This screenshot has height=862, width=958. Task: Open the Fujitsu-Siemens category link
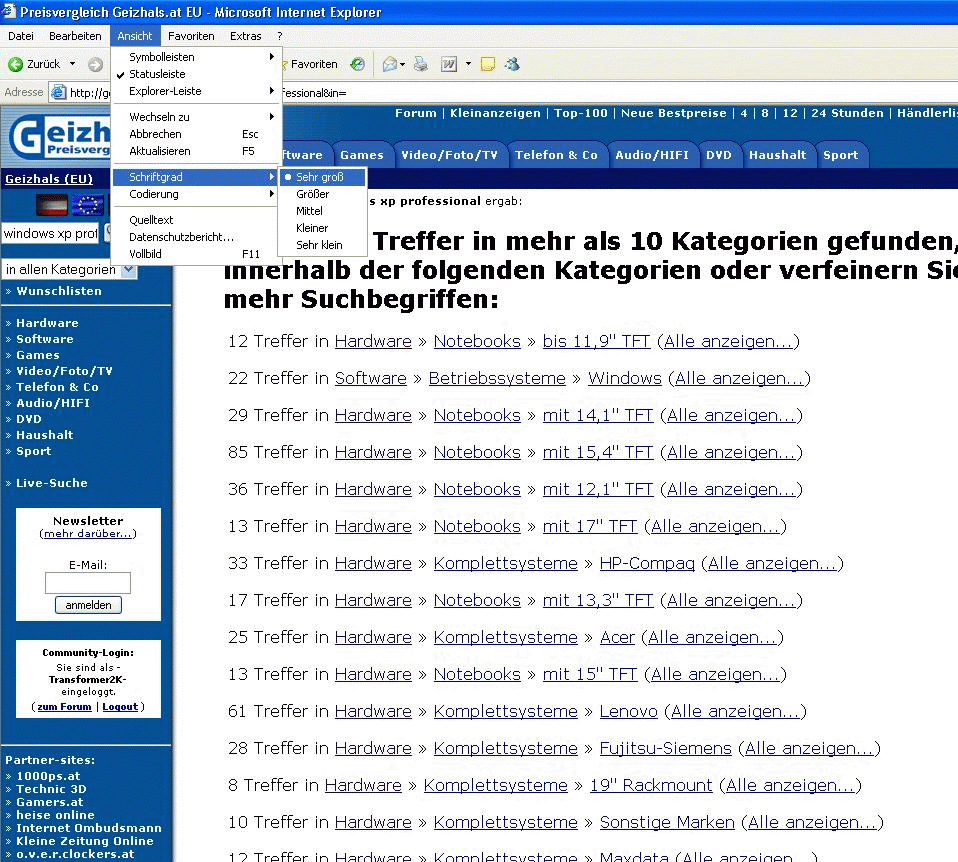tap(665, 748)
